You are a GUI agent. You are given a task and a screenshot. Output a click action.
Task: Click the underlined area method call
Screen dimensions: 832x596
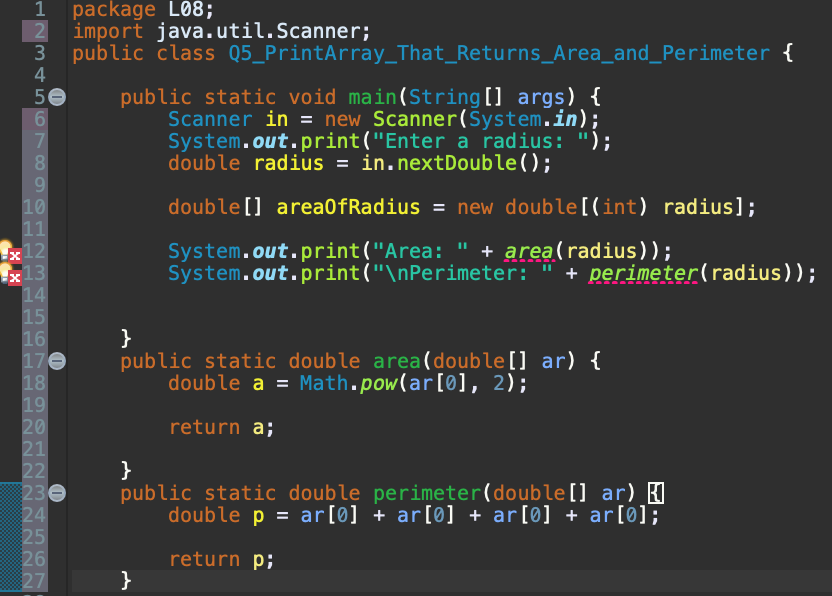530,251
